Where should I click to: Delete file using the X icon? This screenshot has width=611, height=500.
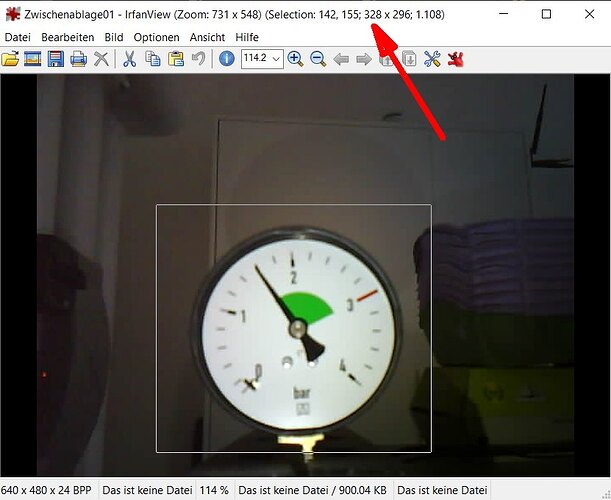pyautogui.click(x=101, y=59)
